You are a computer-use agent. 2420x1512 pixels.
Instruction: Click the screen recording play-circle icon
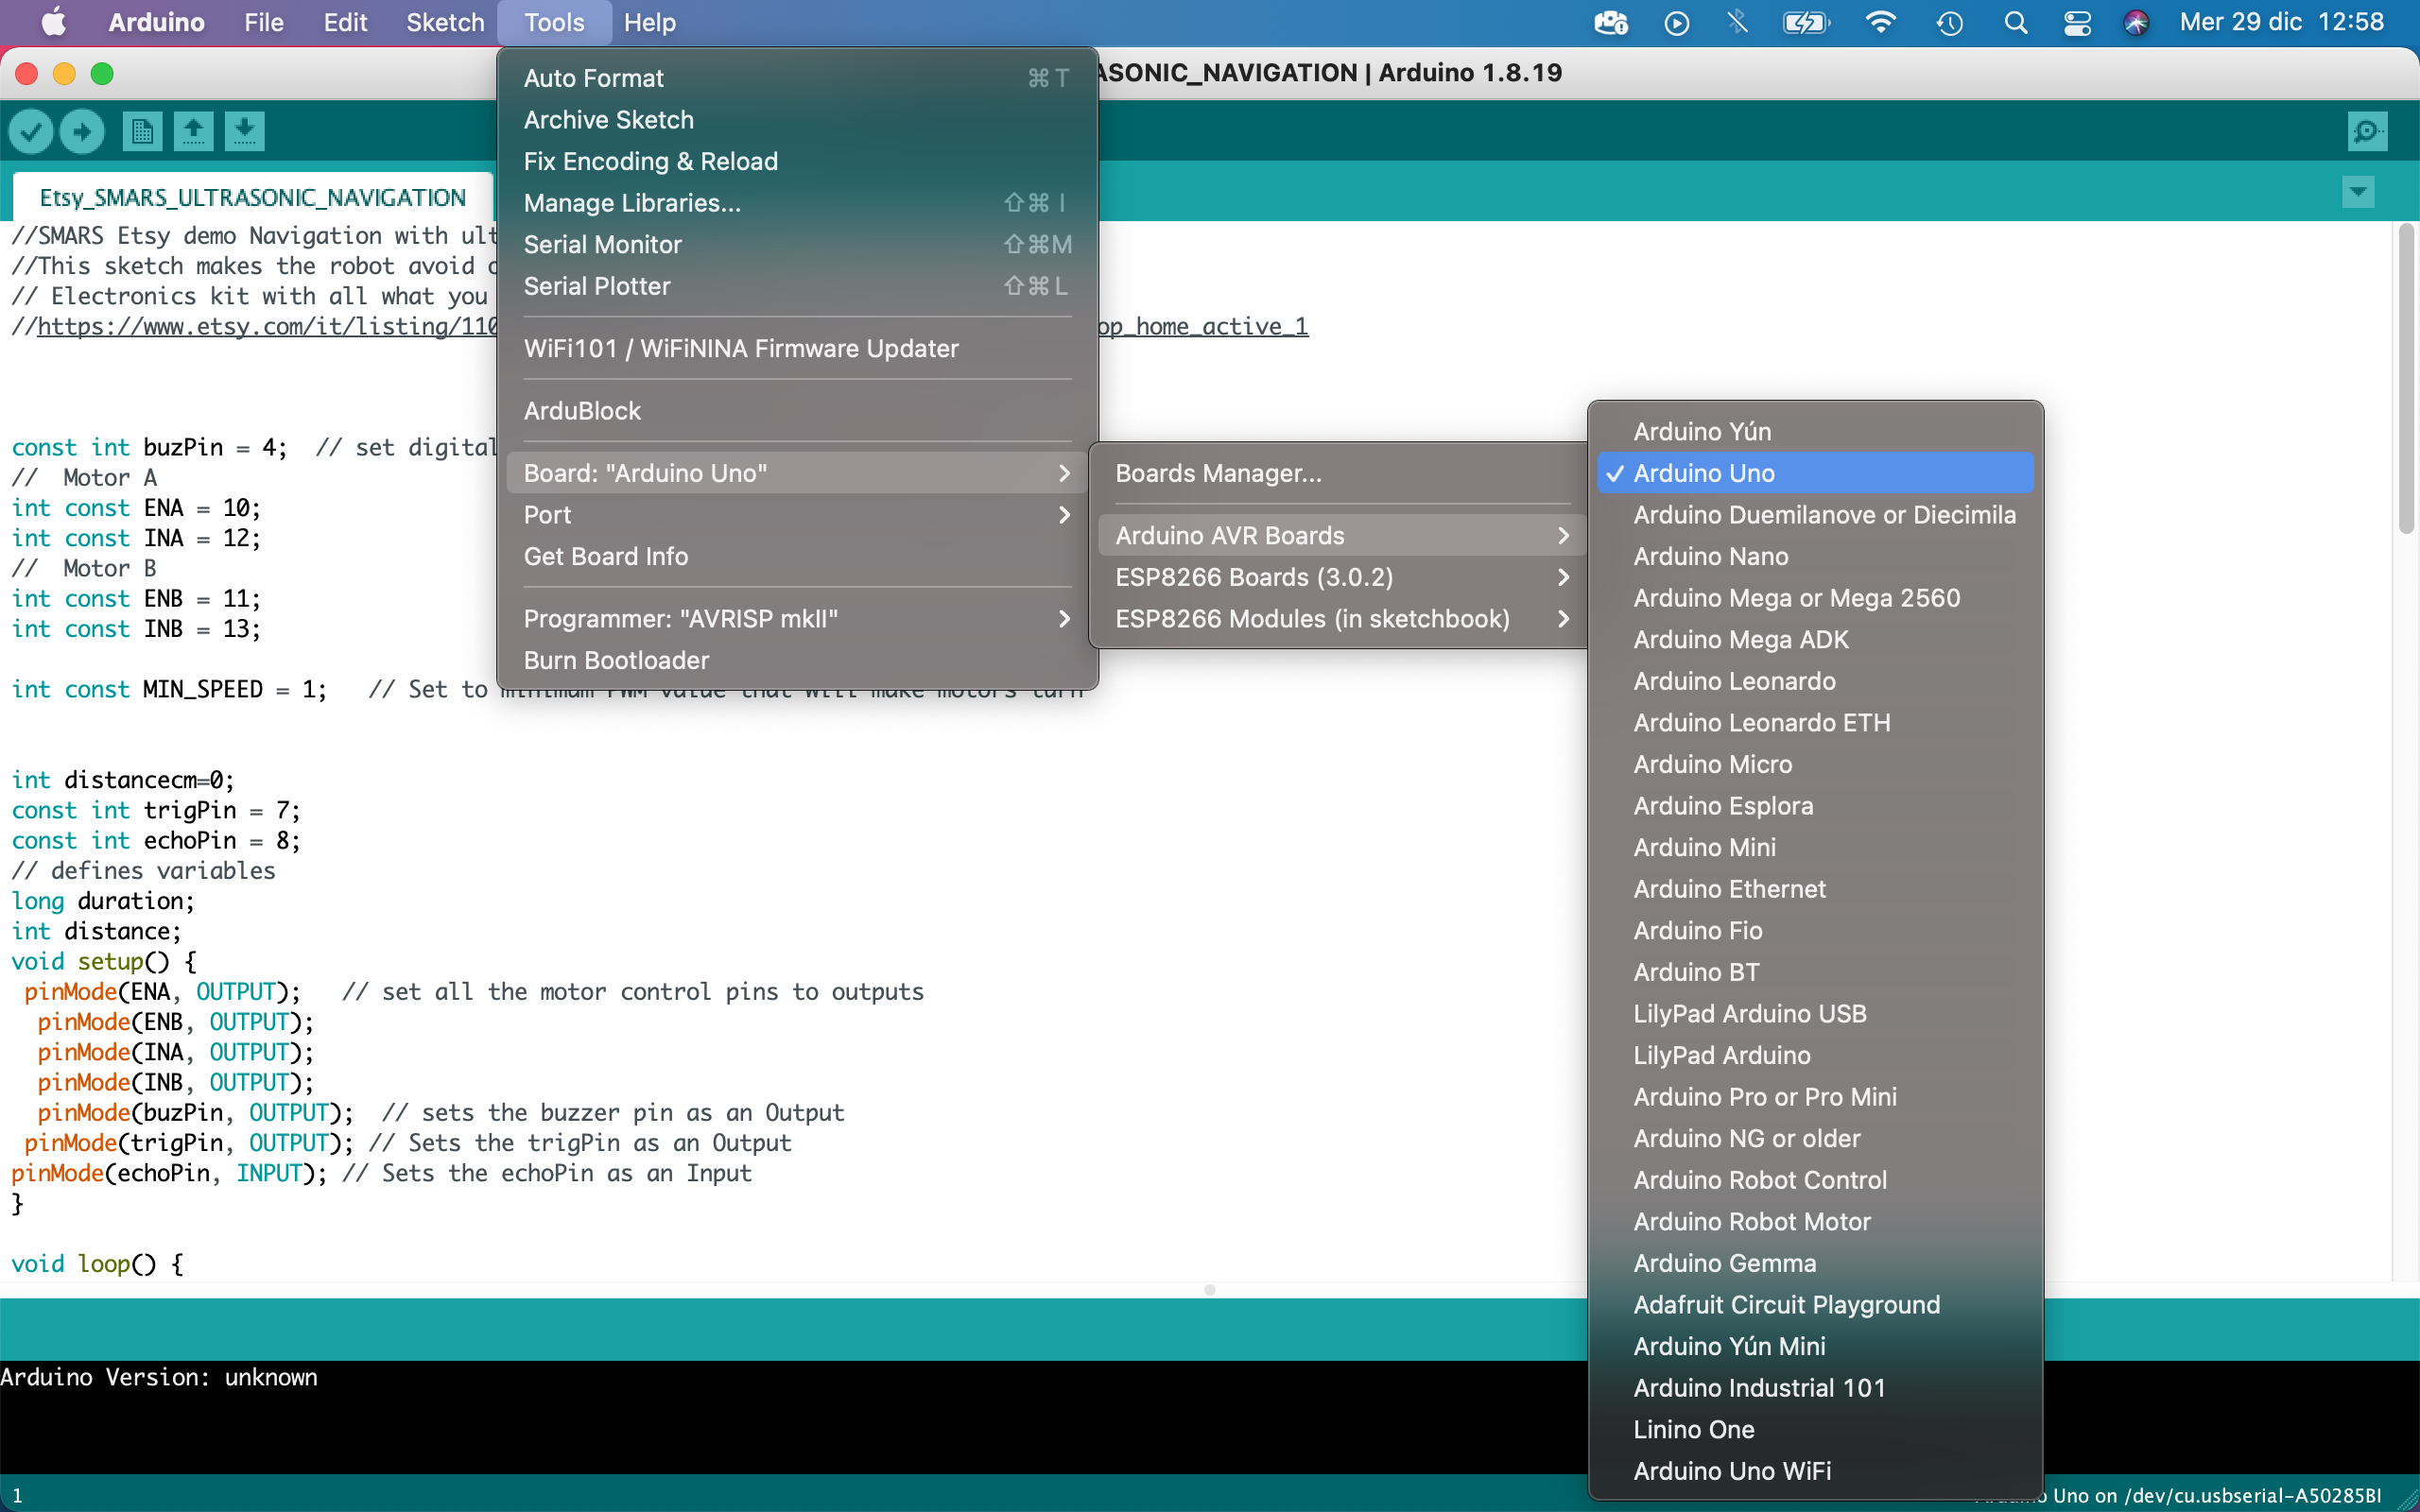click(1677, 22)
